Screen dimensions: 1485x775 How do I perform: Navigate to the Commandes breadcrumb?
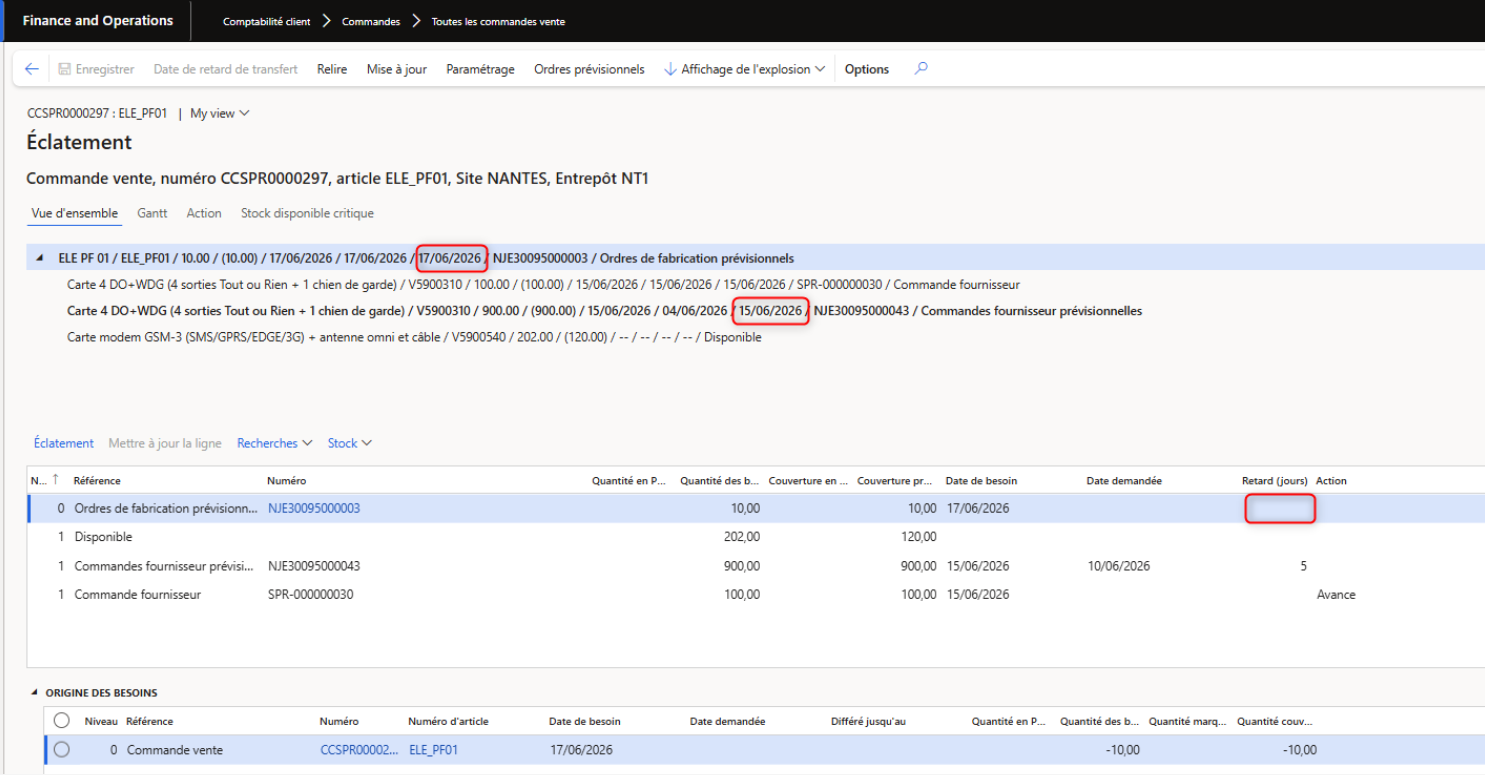pos(371,21)
